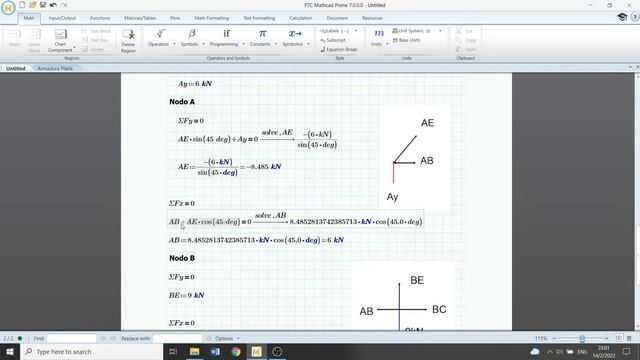640x360 pixels.
Task: Expand the Symbolics dropdown arrow
Action: 308,44
